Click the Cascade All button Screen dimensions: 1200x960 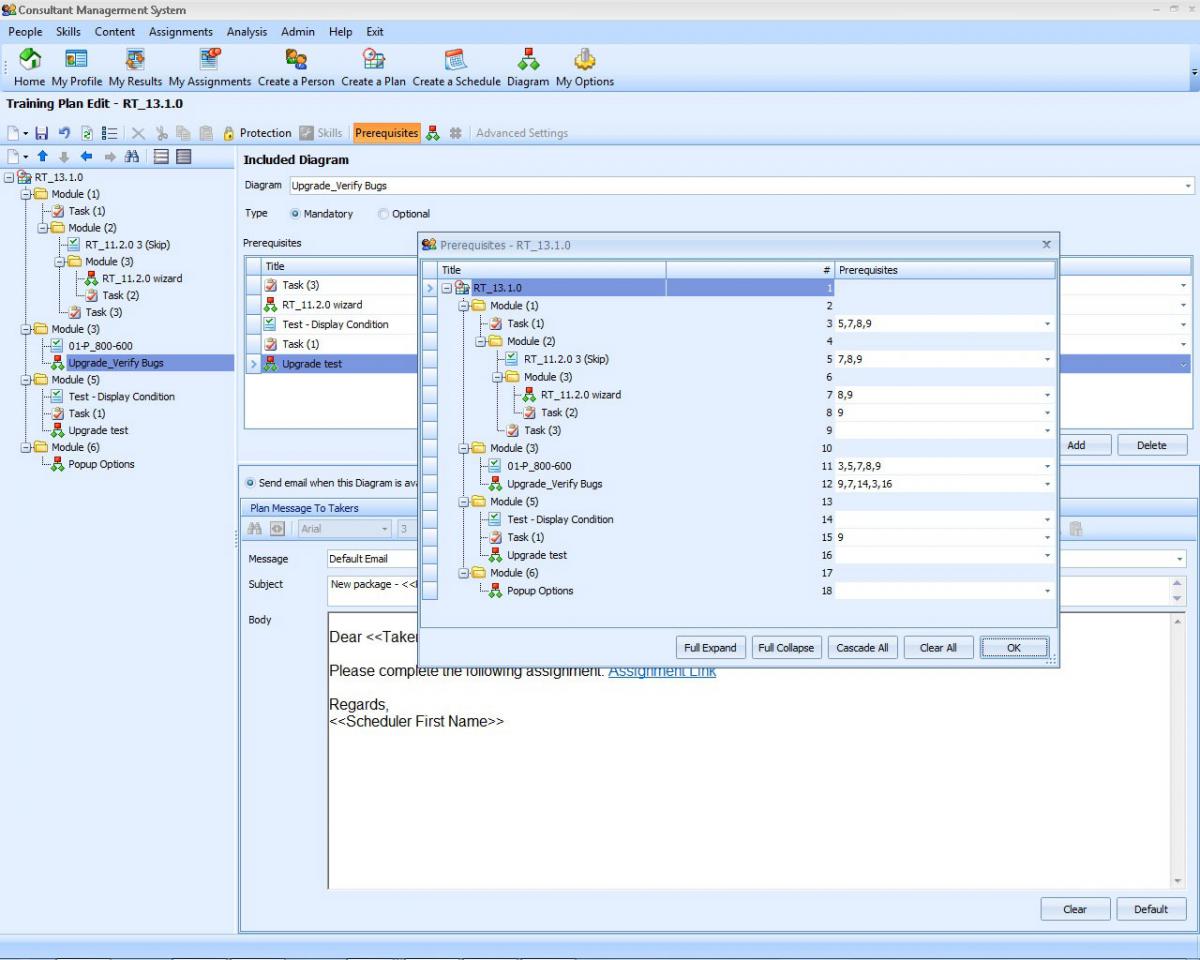tap(862, 648)
